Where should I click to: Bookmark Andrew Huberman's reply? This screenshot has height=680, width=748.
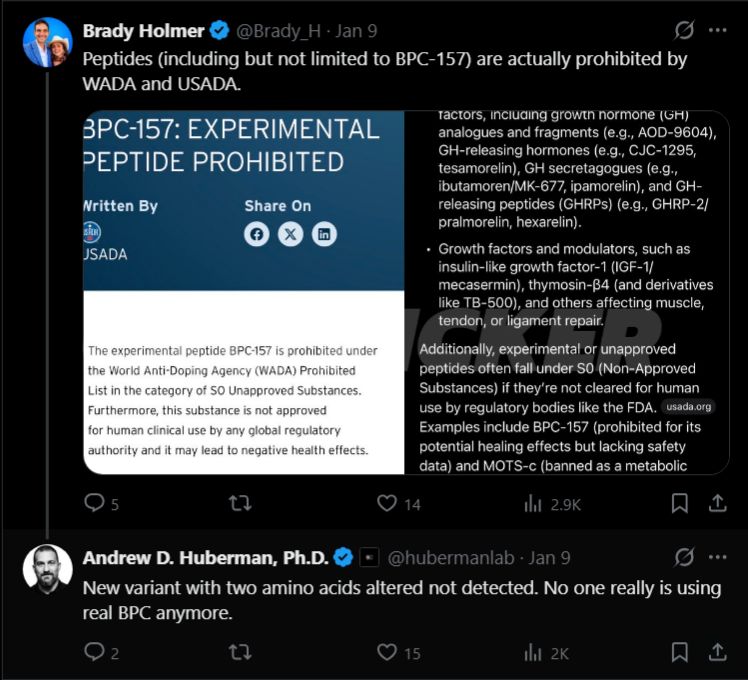coord(679,653)
